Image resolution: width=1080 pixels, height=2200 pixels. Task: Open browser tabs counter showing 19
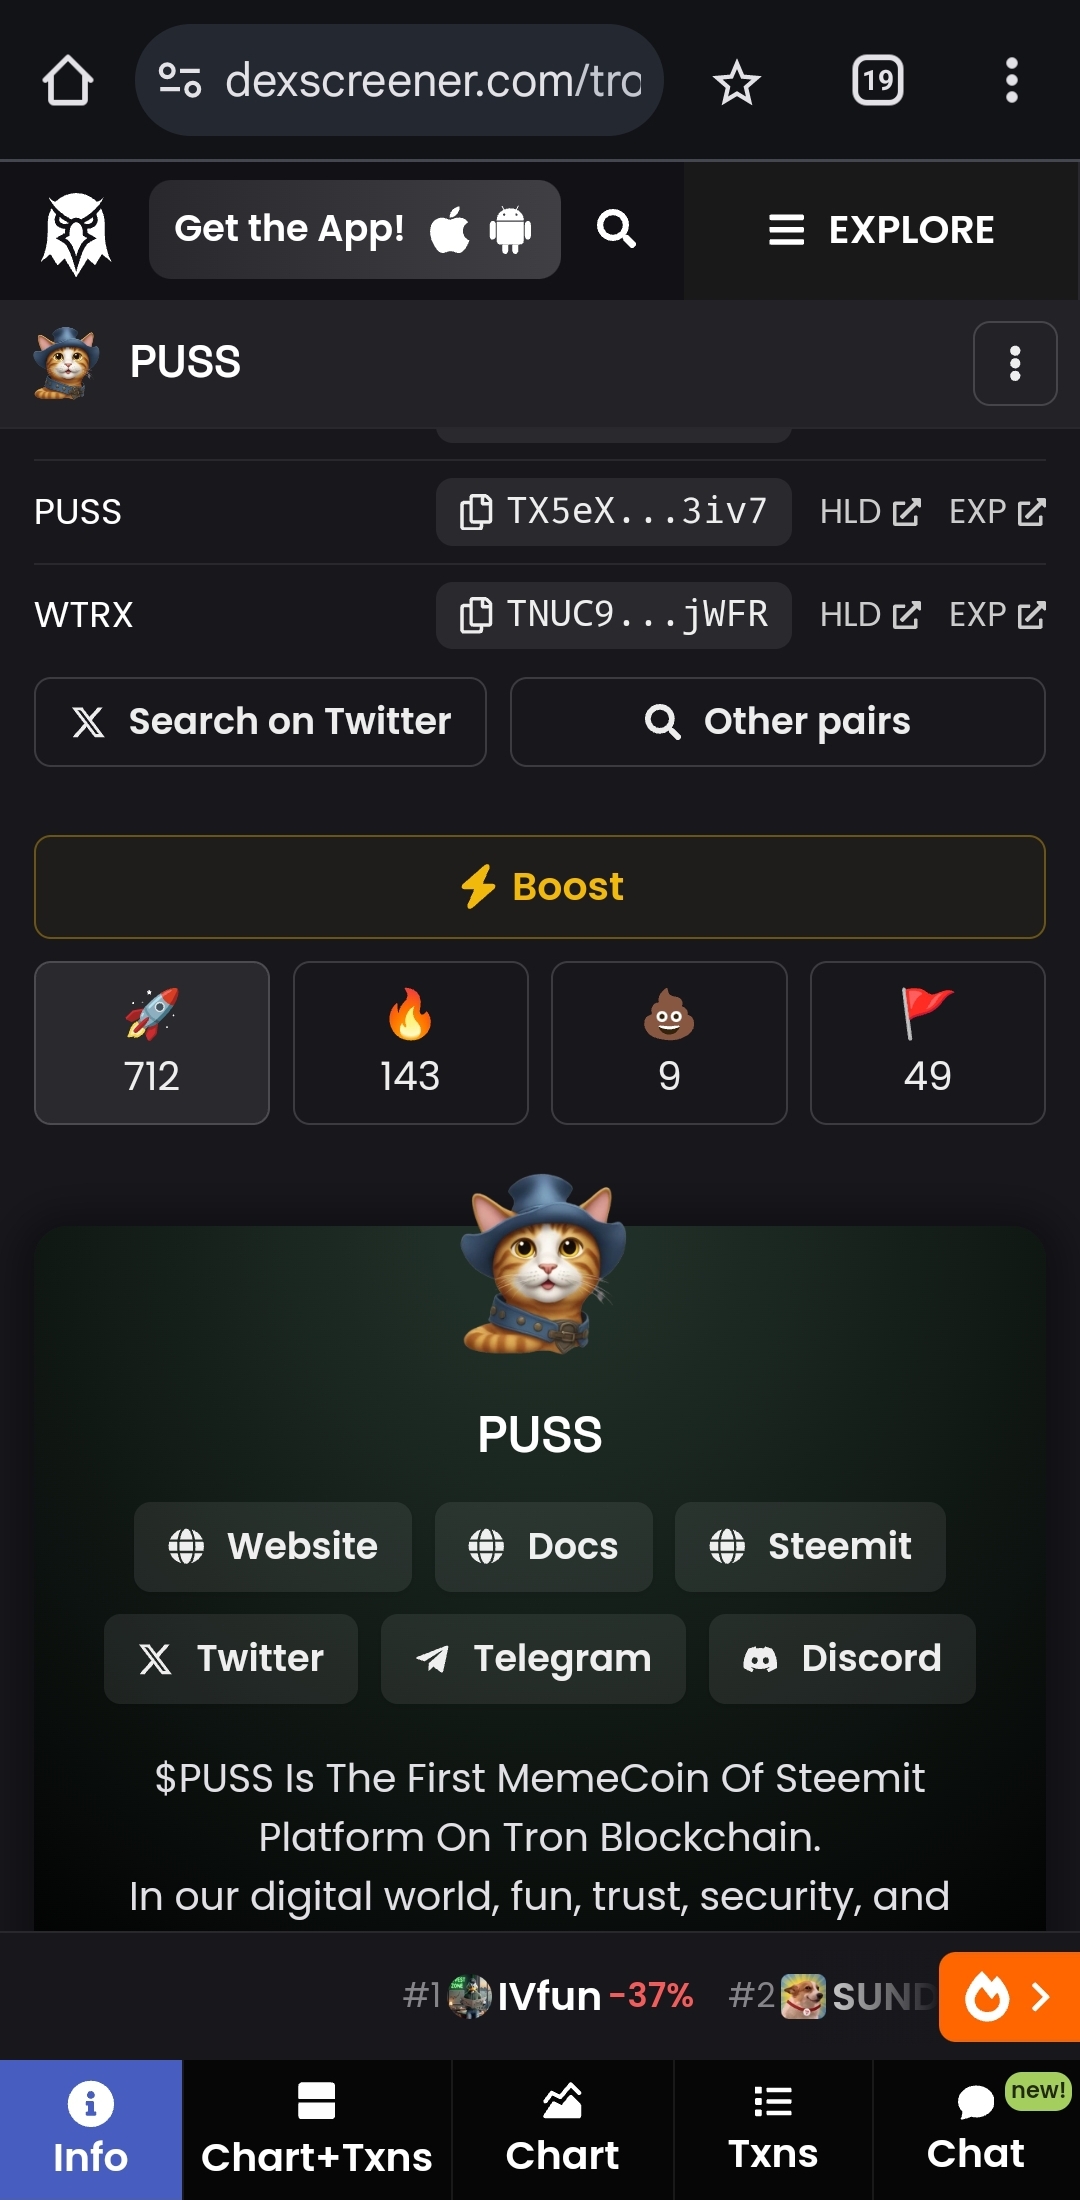click(x=878, y=80)
